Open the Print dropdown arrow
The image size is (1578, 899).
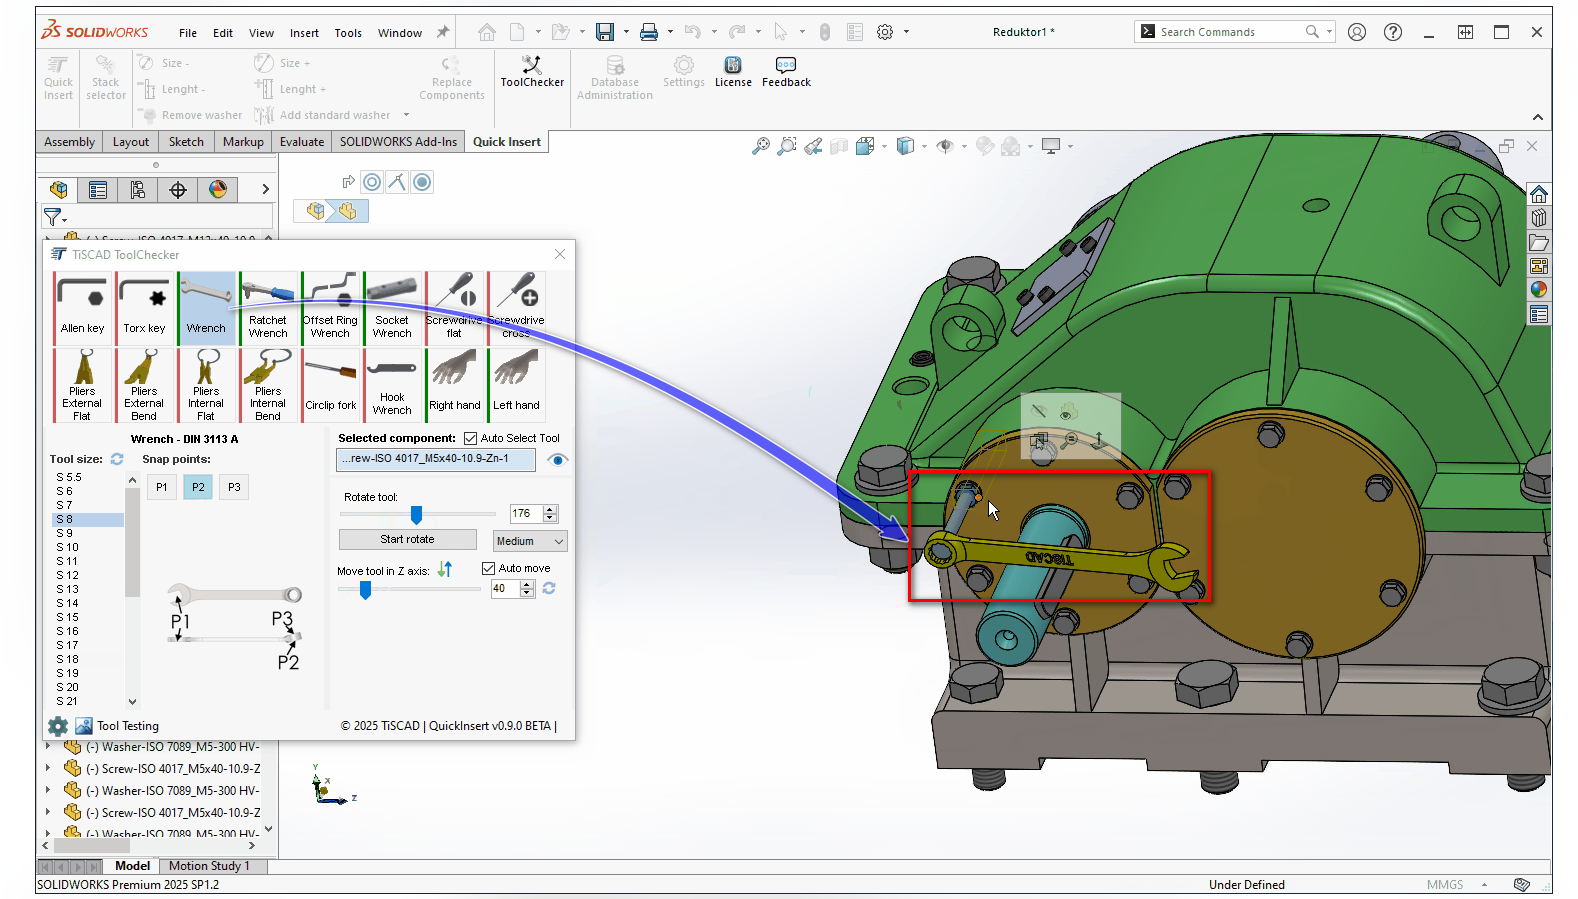coord(670,32)
